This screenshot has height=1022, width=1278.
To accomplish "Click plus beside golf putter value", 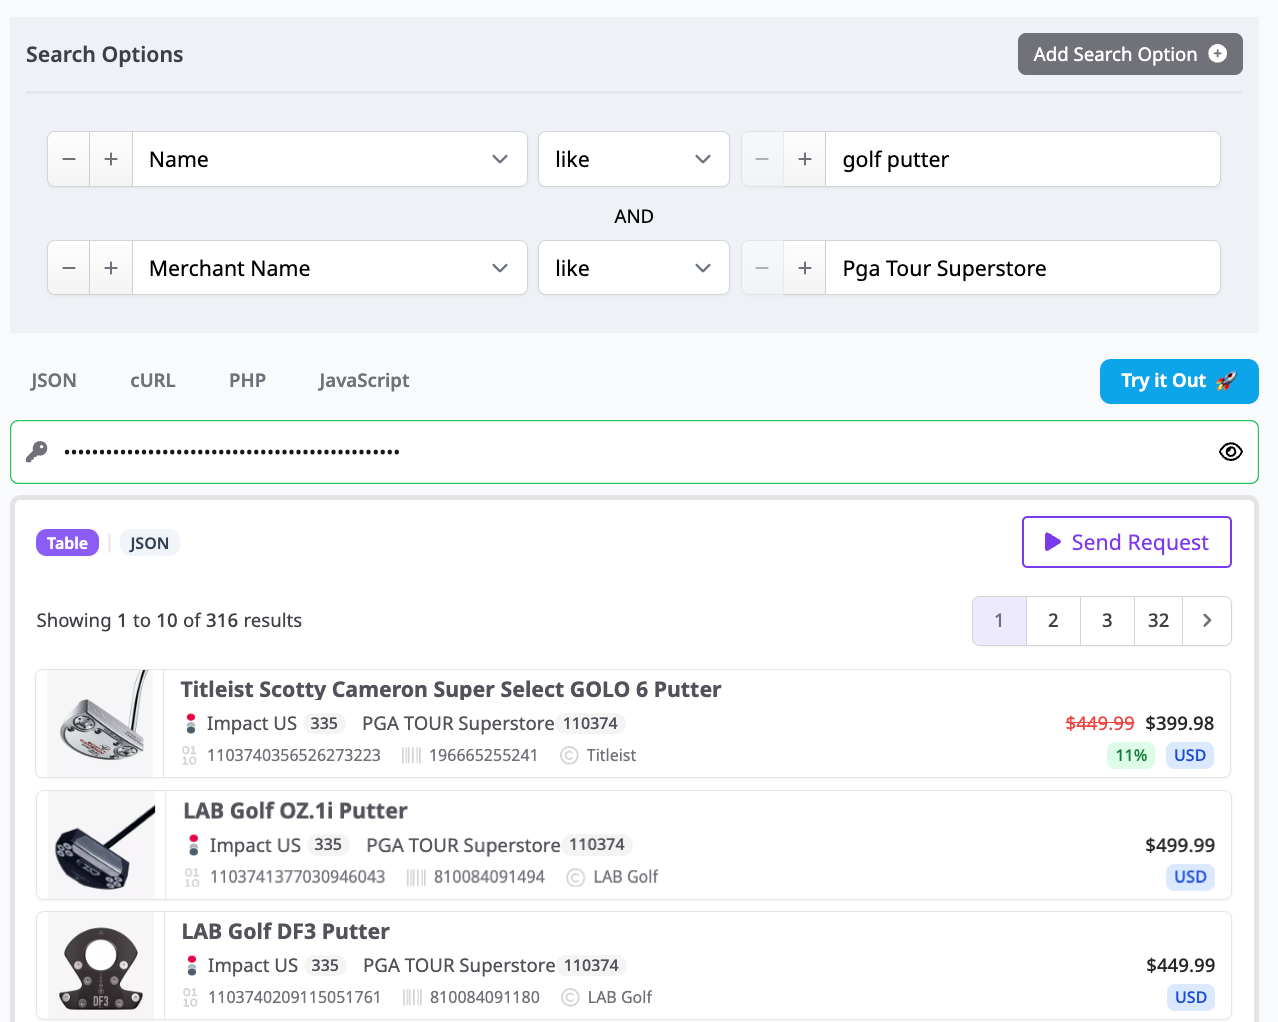I will pos(805,159).
